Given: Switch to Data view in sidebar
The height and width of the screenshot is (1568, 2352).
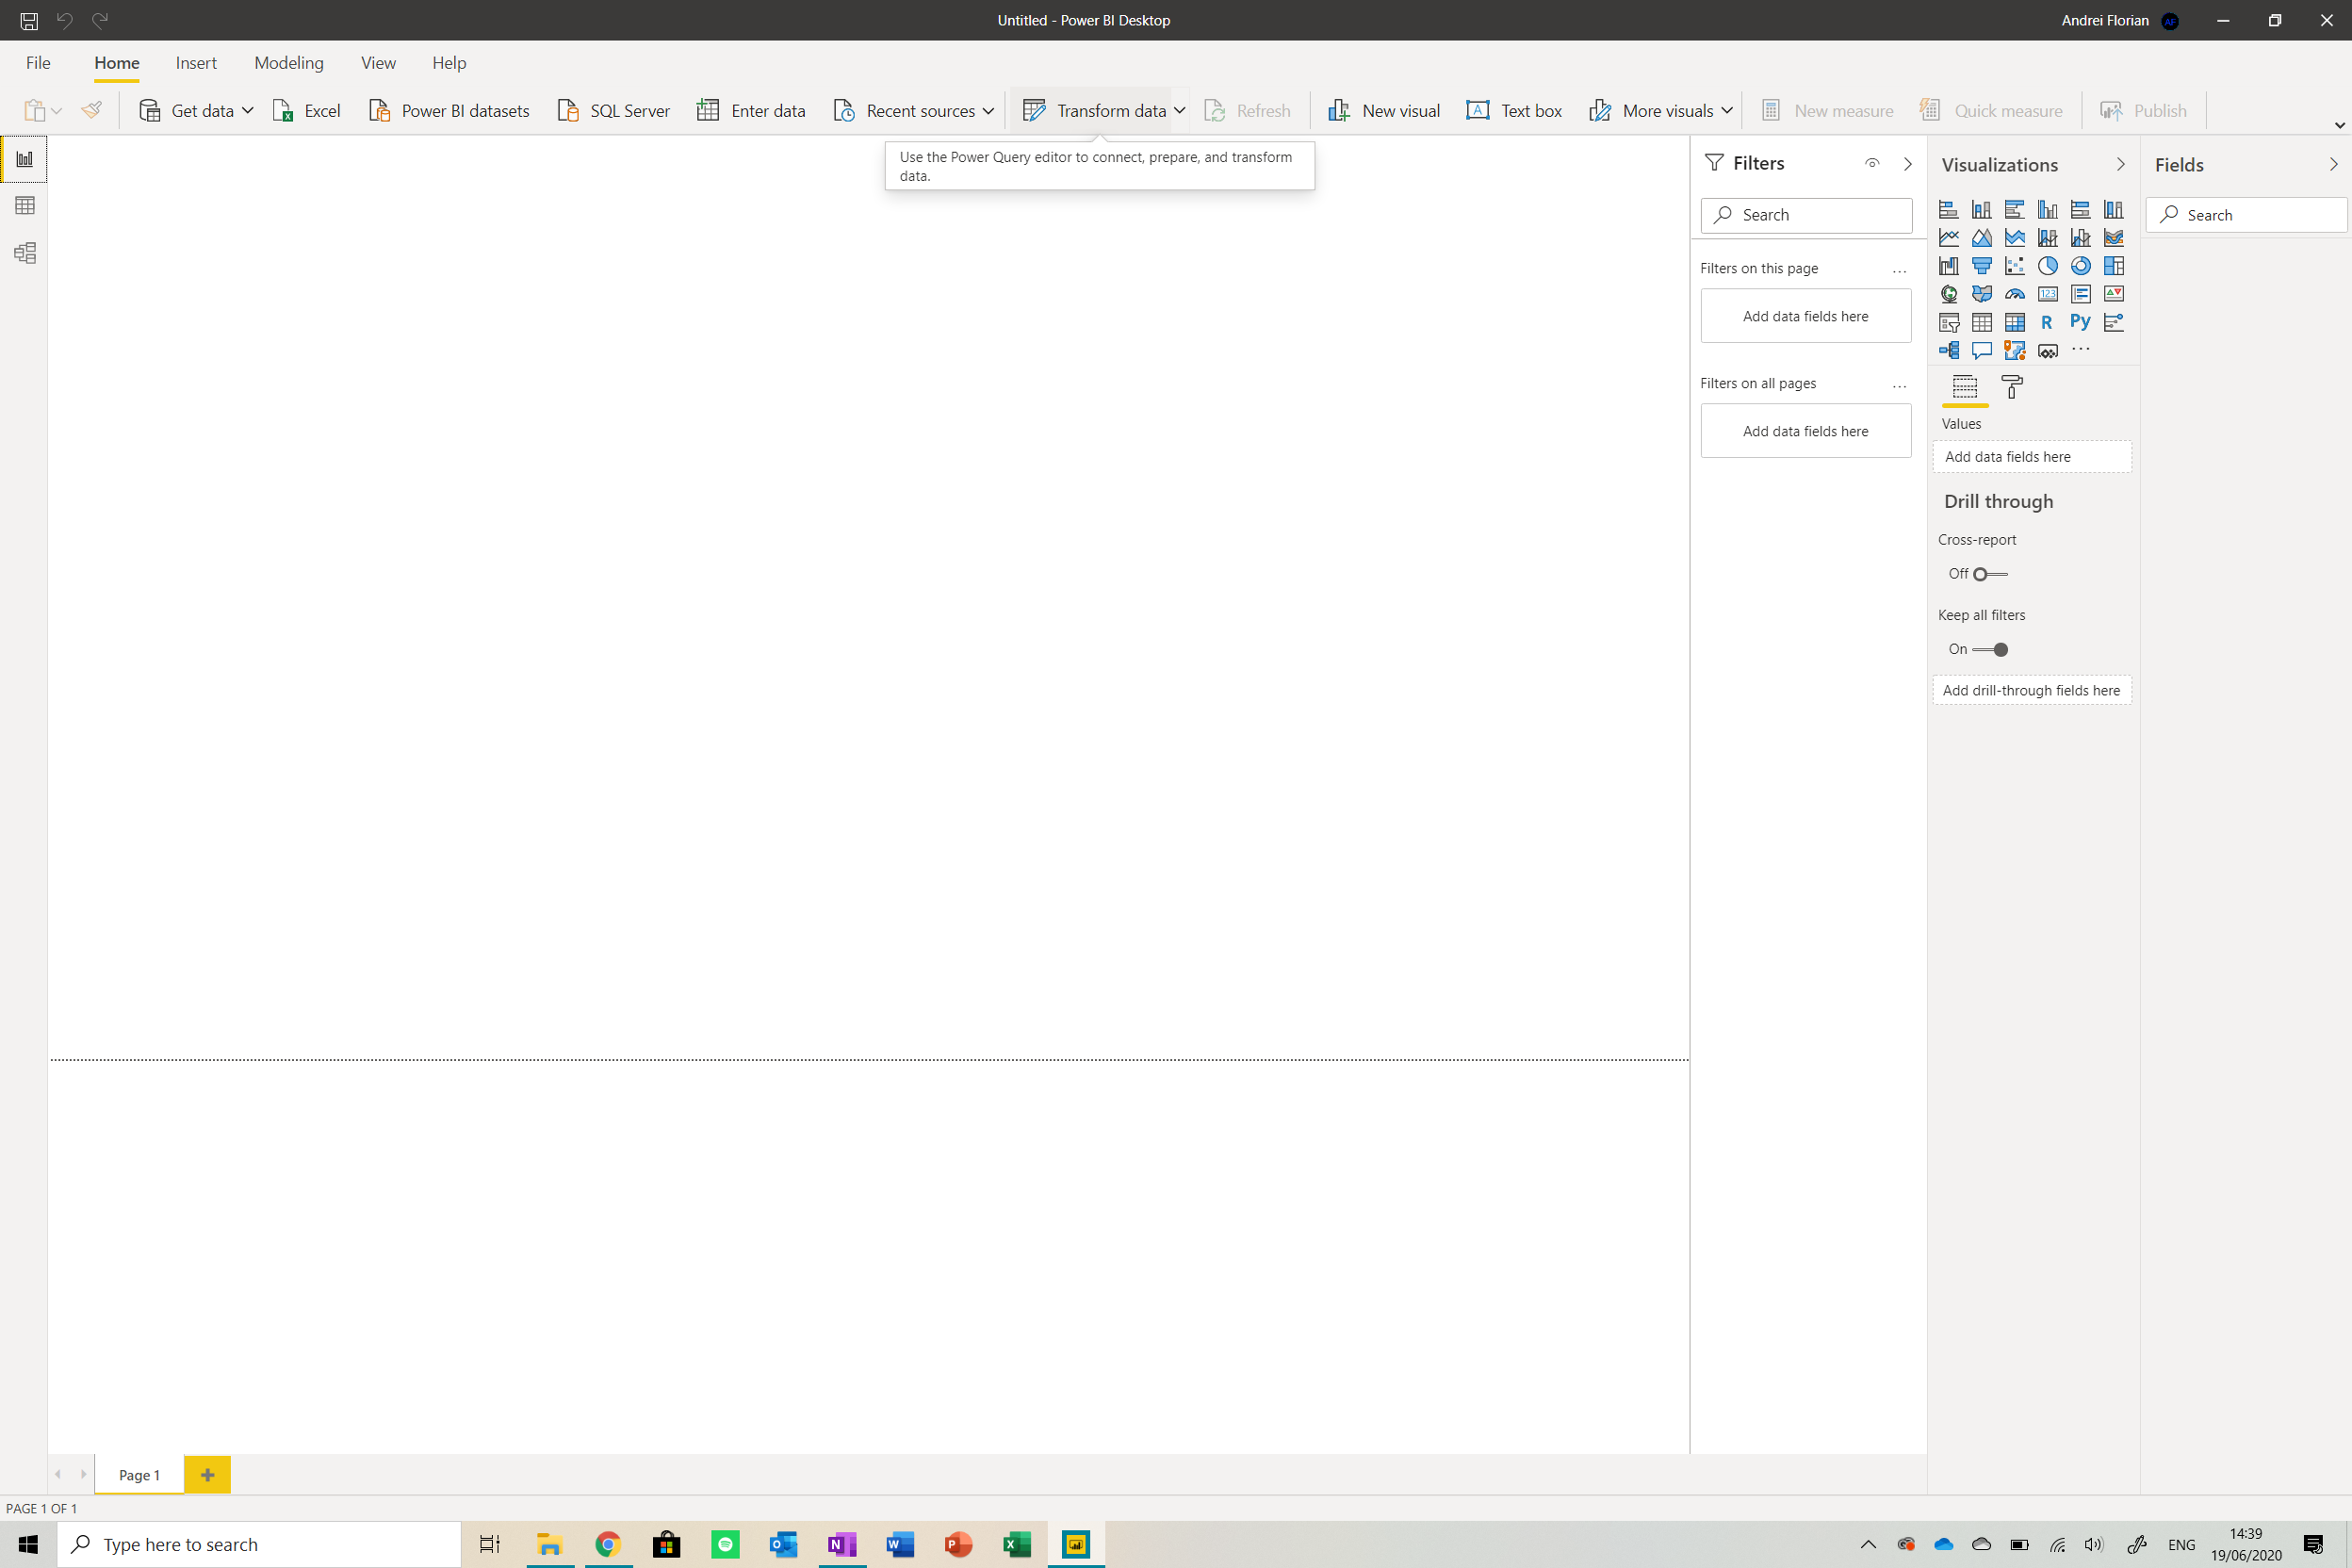Looking at the screenshot, I should [25, 206].
